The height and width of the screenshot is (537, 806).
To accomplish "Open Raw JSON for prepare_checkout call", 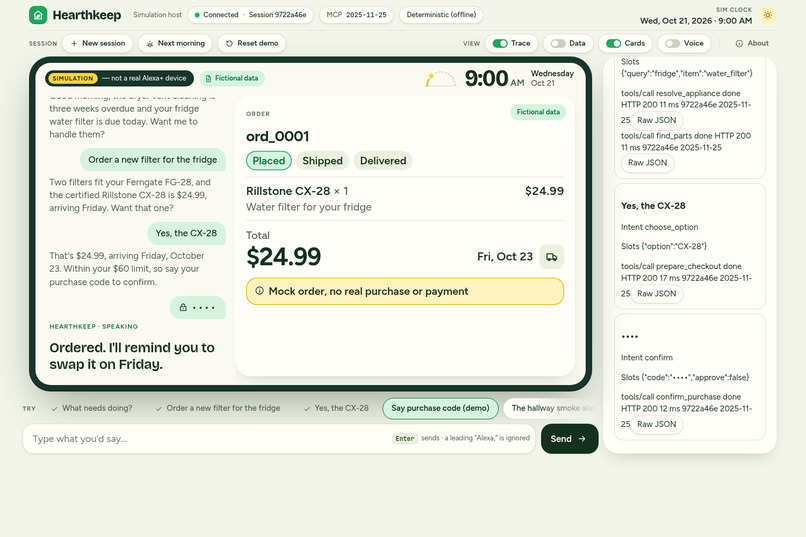I will click(656, 294).
